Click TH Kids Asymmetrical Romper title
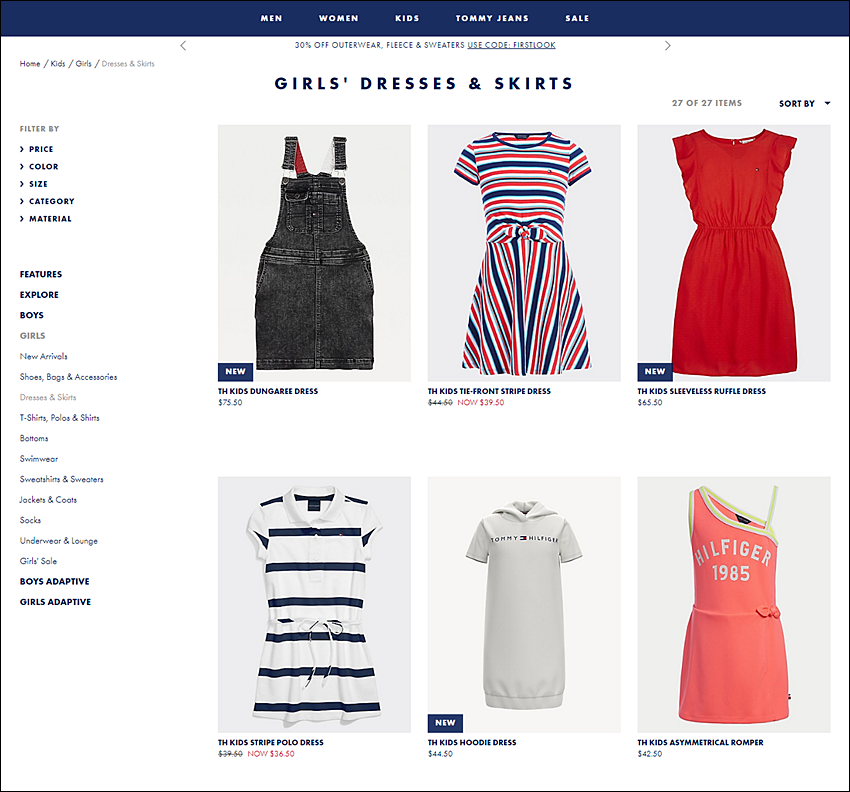Screen dimensions: 850x792 click(x=700, y=742)
